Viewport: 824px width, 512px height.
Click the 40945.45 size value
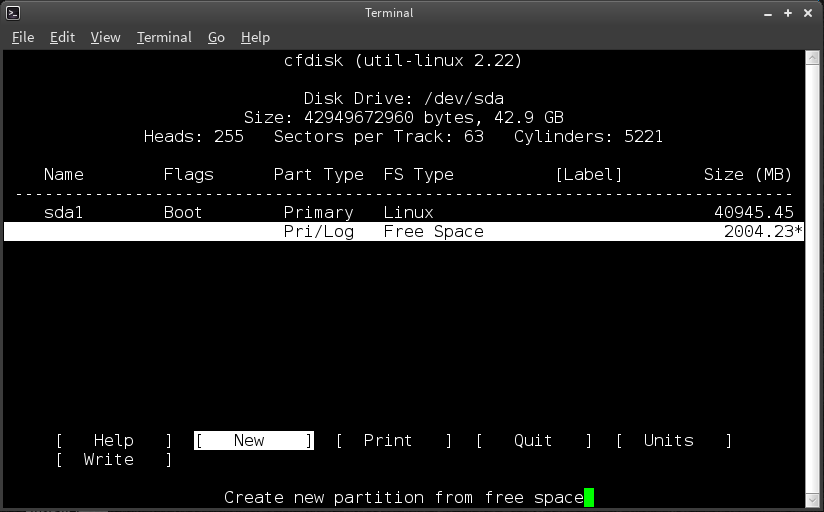754,212
